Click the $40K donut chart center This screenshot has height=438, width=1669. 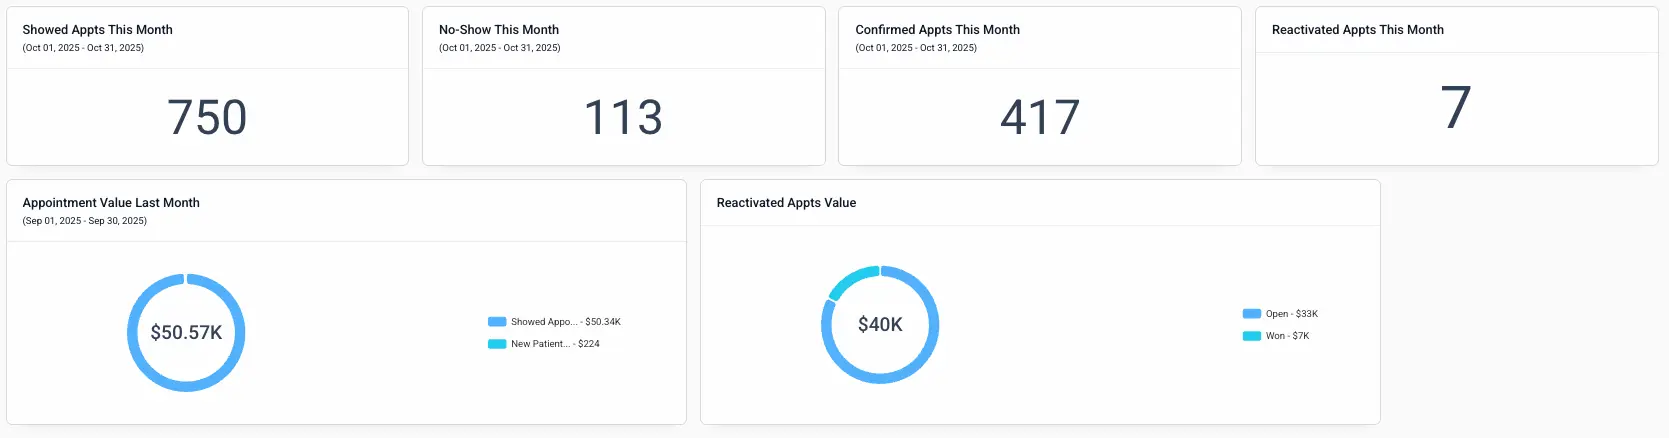pyautogui.click(x=880, y=325)
